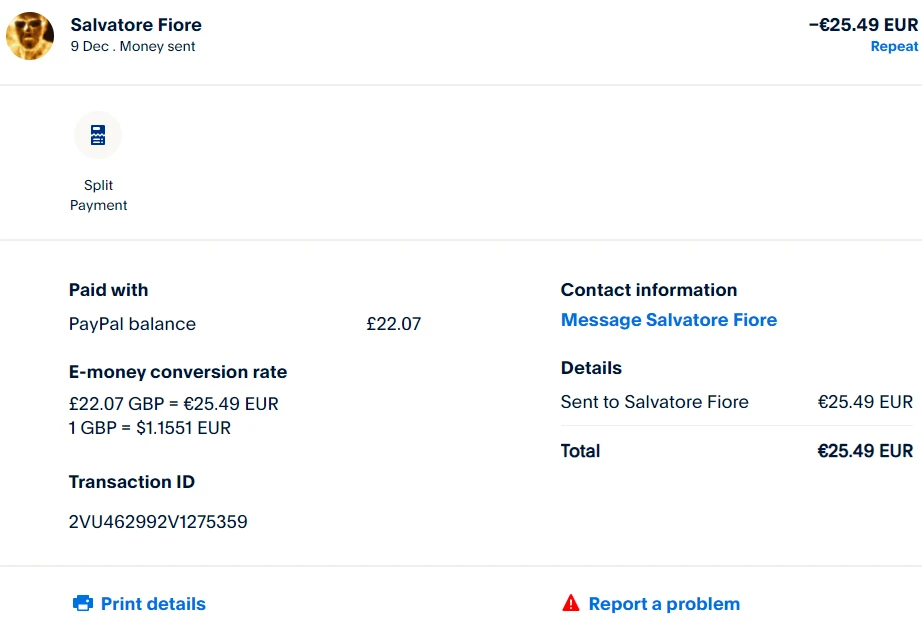The image size is (922, 626).
Task: Click the E-money conversion rate heading
Action: tap(178, 372)
